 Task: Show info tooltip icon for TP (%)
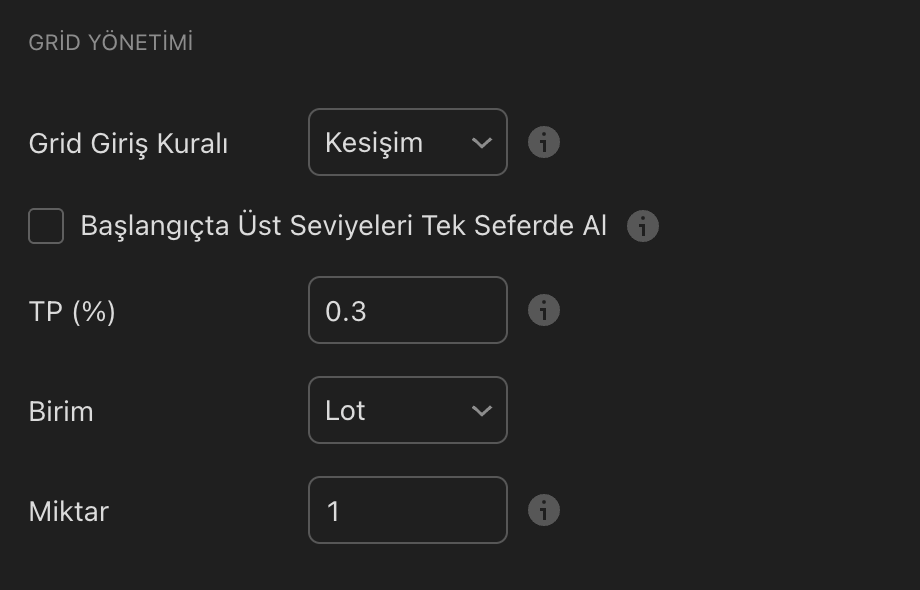[543, 311]
